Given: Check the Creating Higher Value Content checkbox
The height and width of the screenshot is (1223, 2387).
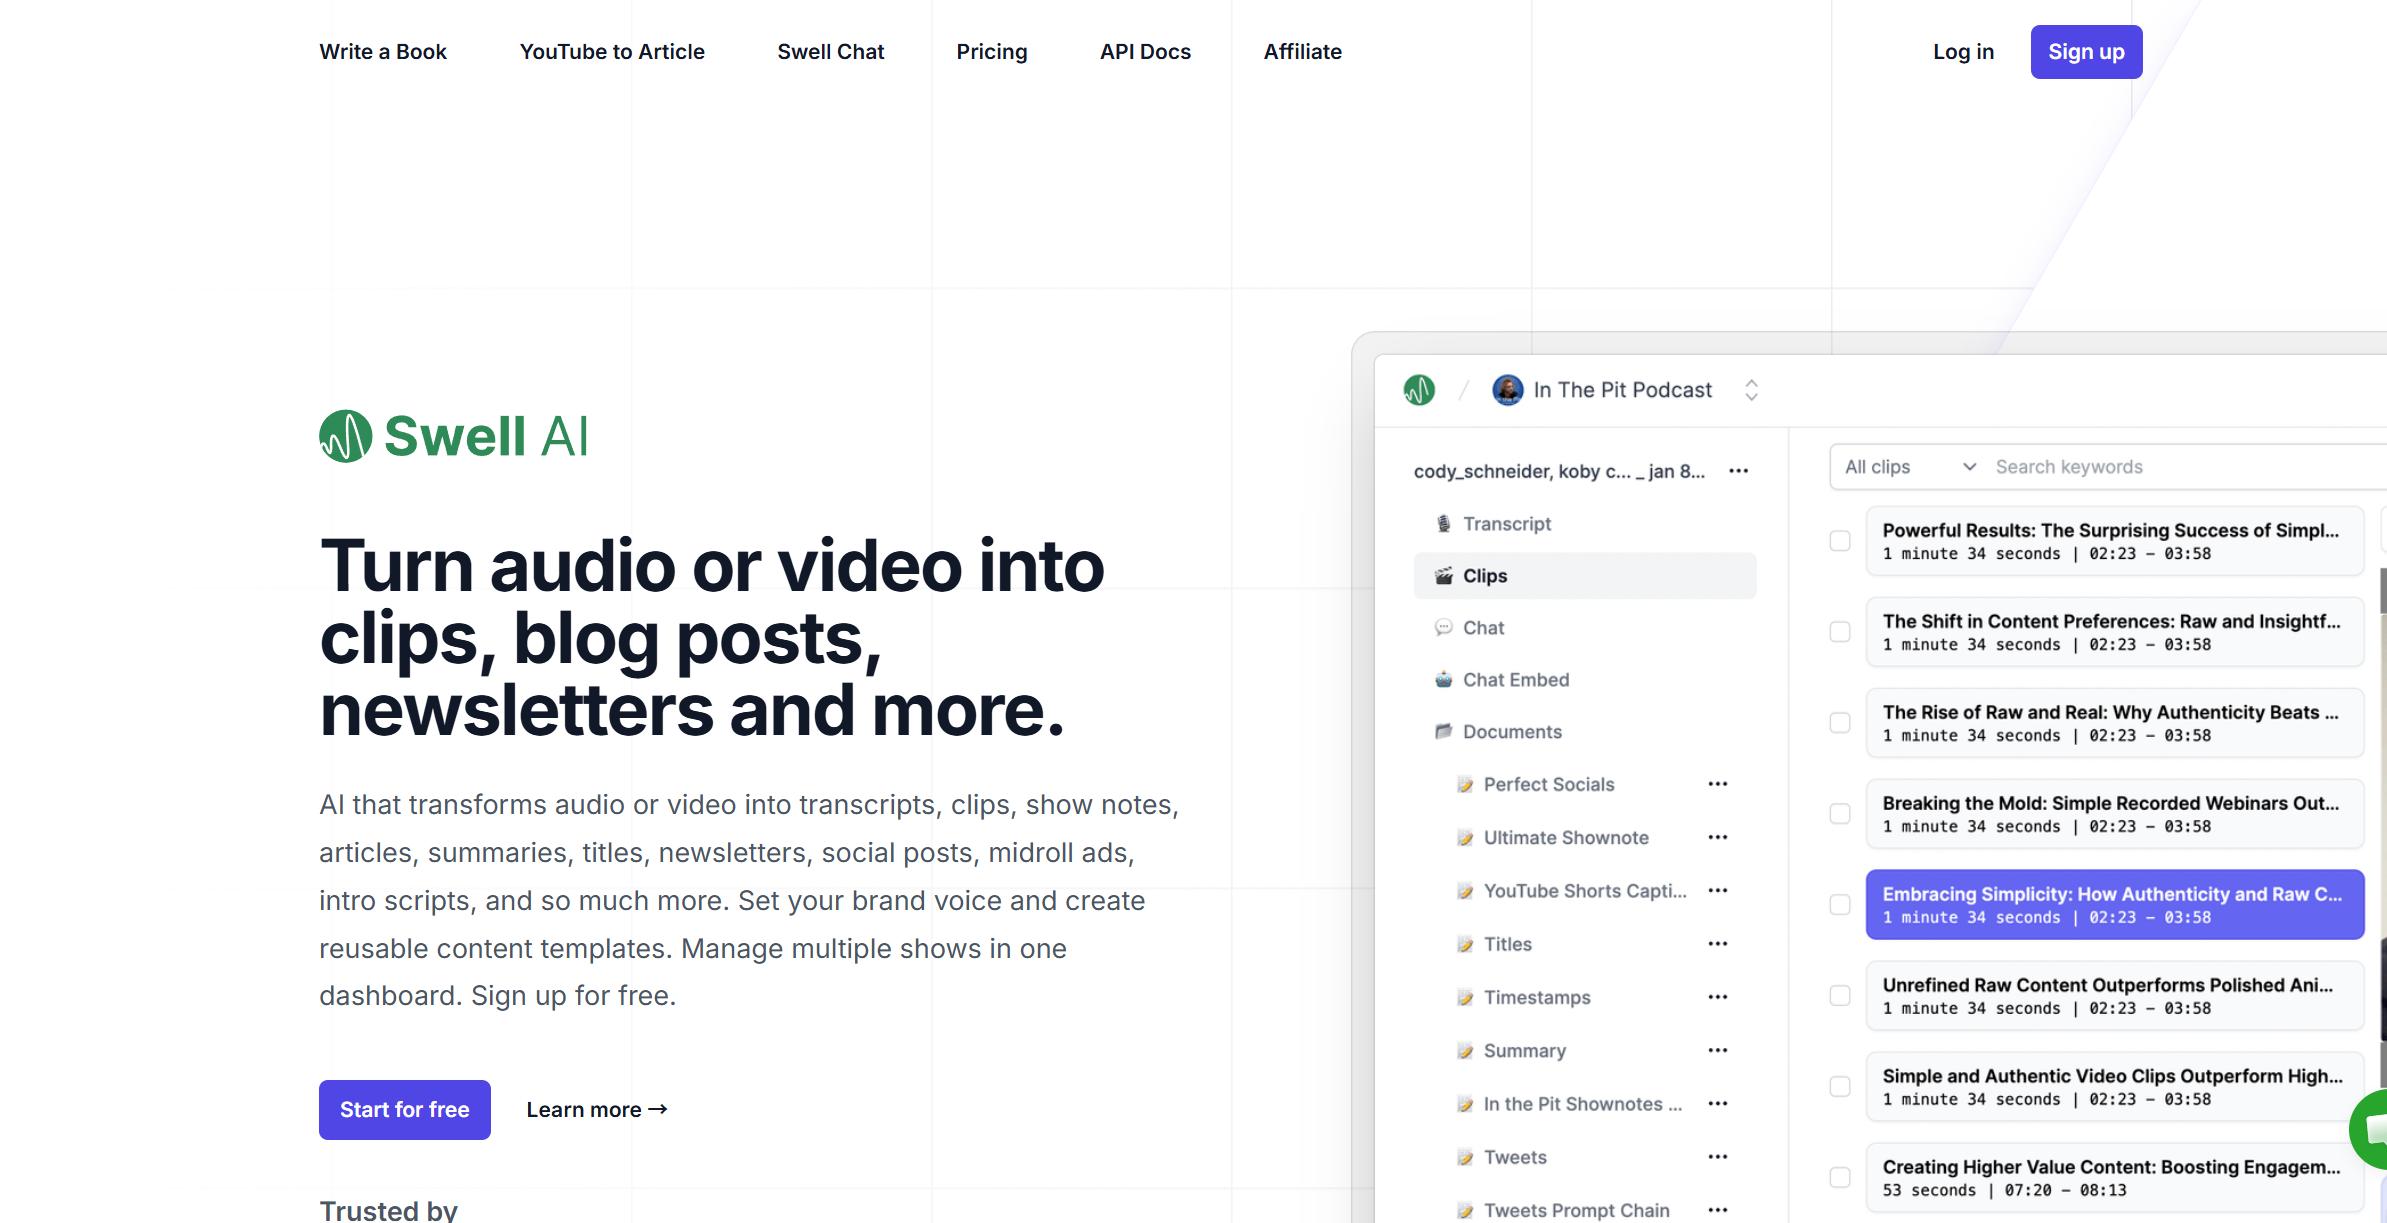Looking at the screenshot, I should [1840, 1178].
